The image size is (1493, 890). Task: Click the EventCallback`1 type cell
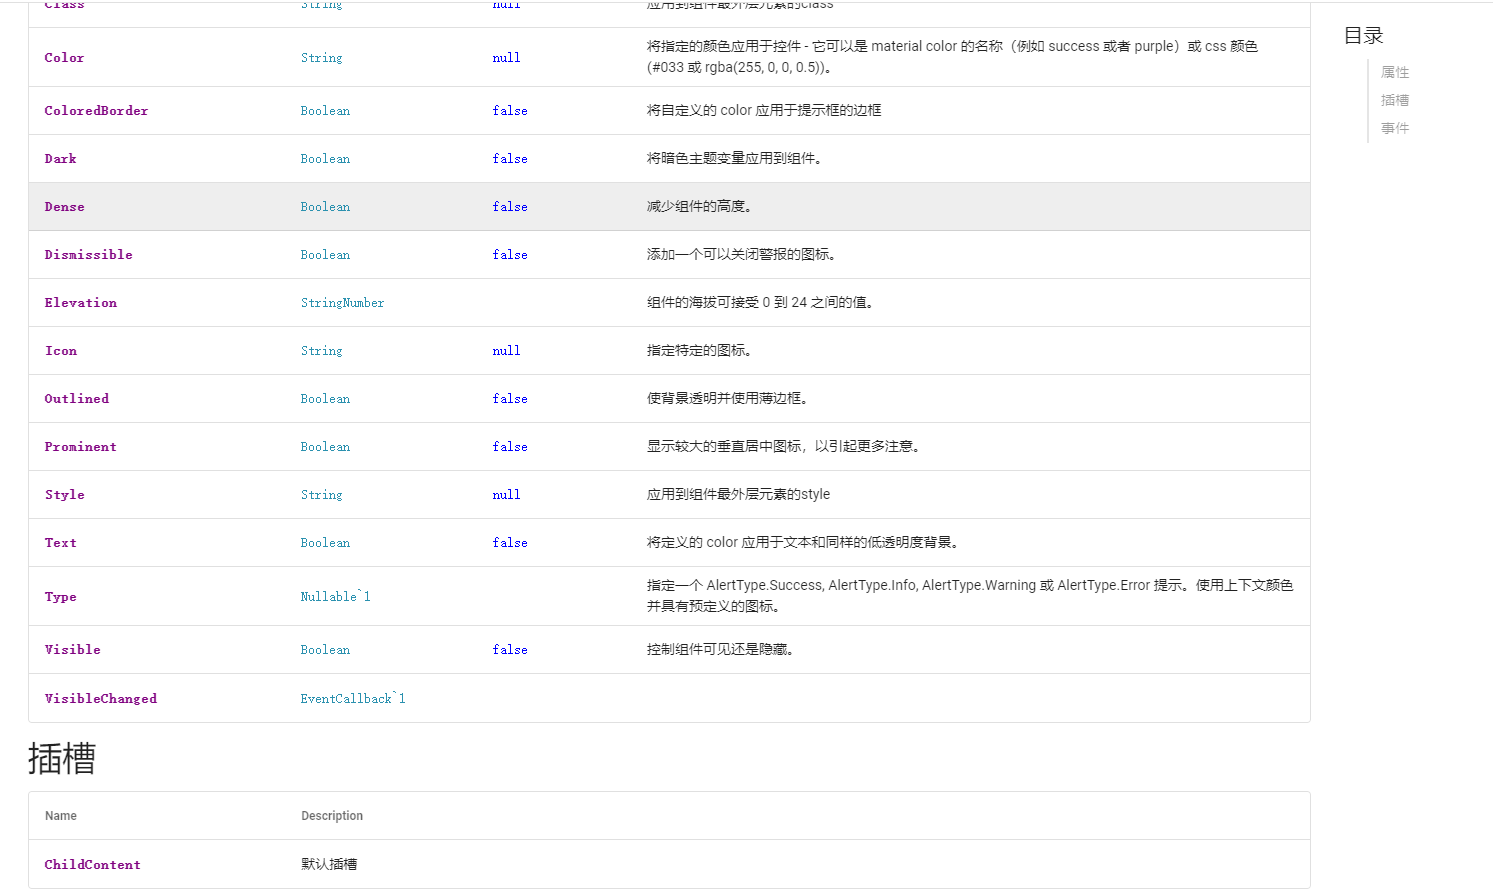point(353,699)
